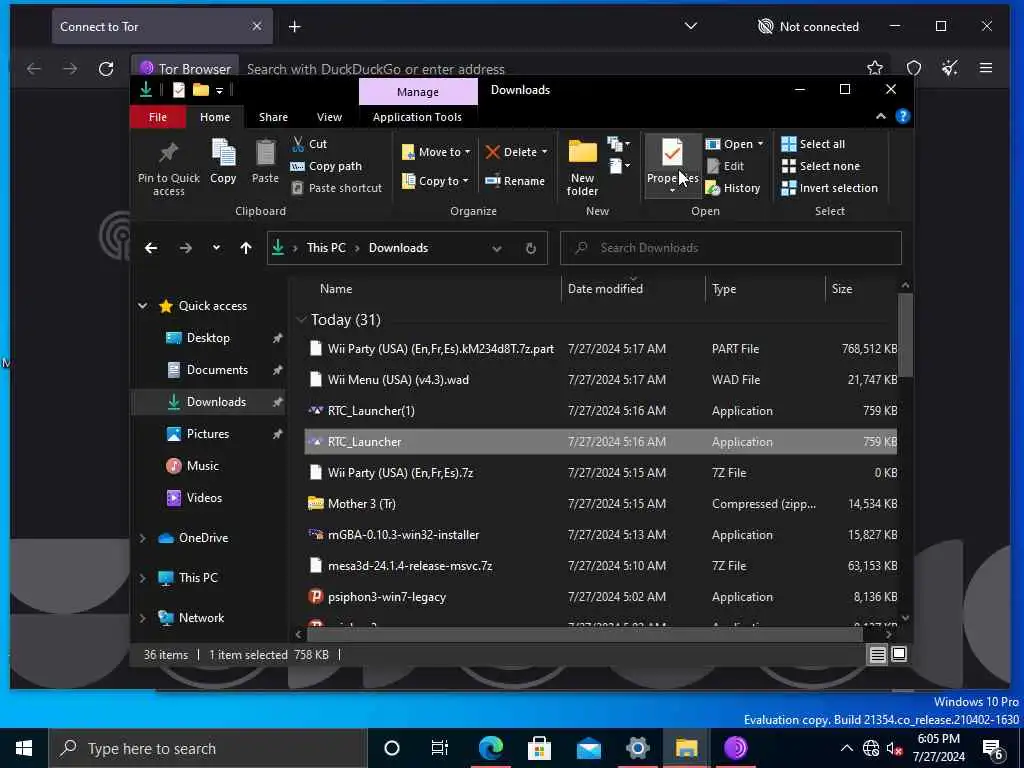
Task: Cut the selected file
Action: click(x=309, y=144)
